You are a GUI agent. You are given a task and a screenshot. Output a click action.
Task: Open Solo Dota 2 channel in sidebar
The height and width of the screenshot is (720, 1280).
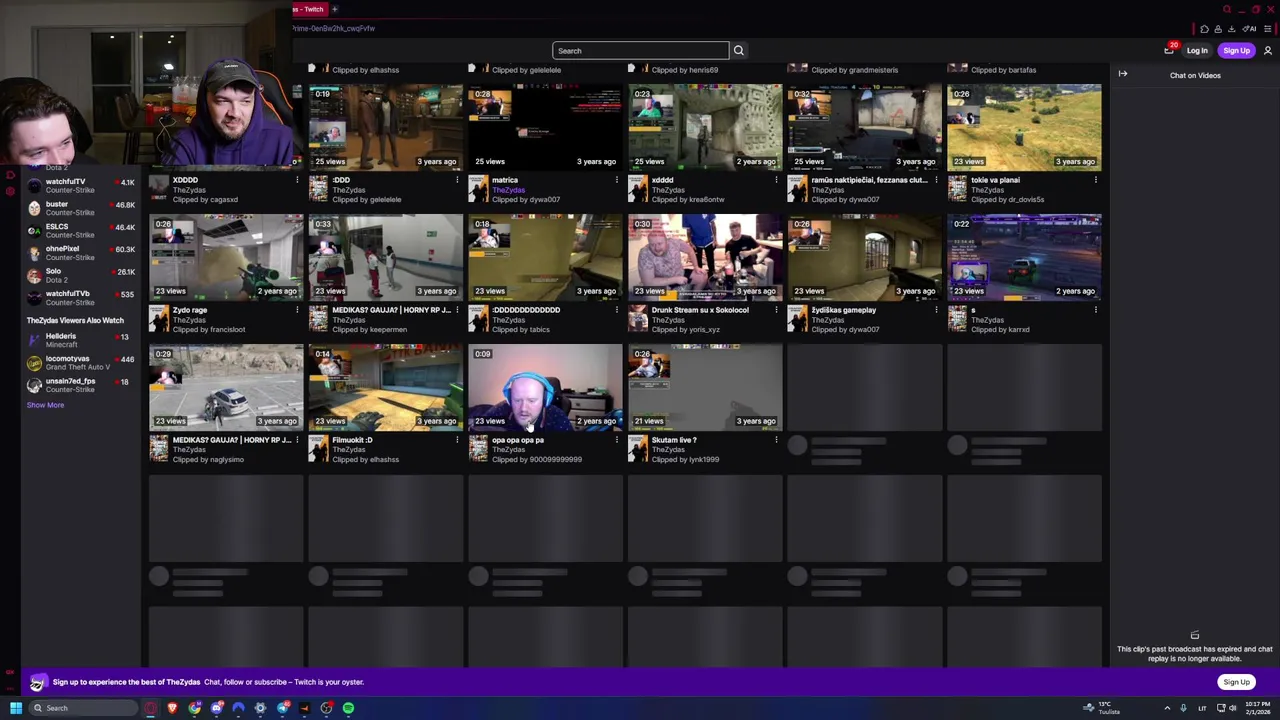80,275
